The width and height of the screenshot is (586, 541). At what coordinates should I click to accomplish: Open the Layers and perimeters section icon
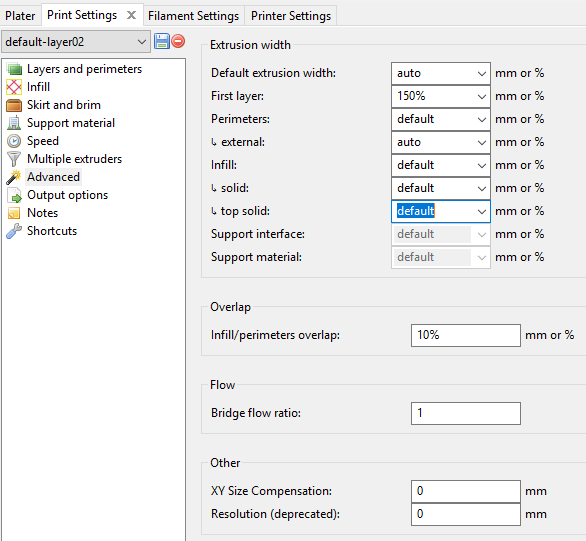14,69
